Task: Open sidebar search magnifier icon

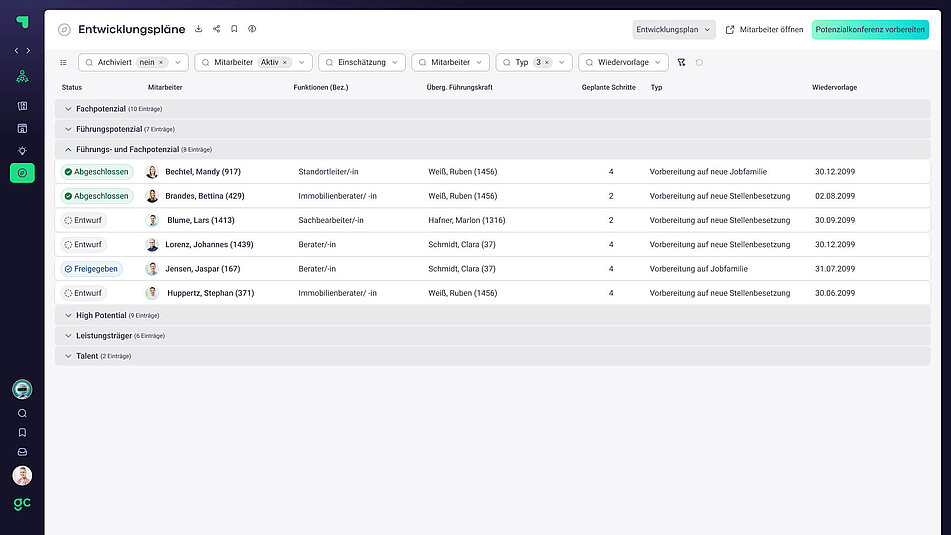Action: pyautogui.click(x=22, y=413)
